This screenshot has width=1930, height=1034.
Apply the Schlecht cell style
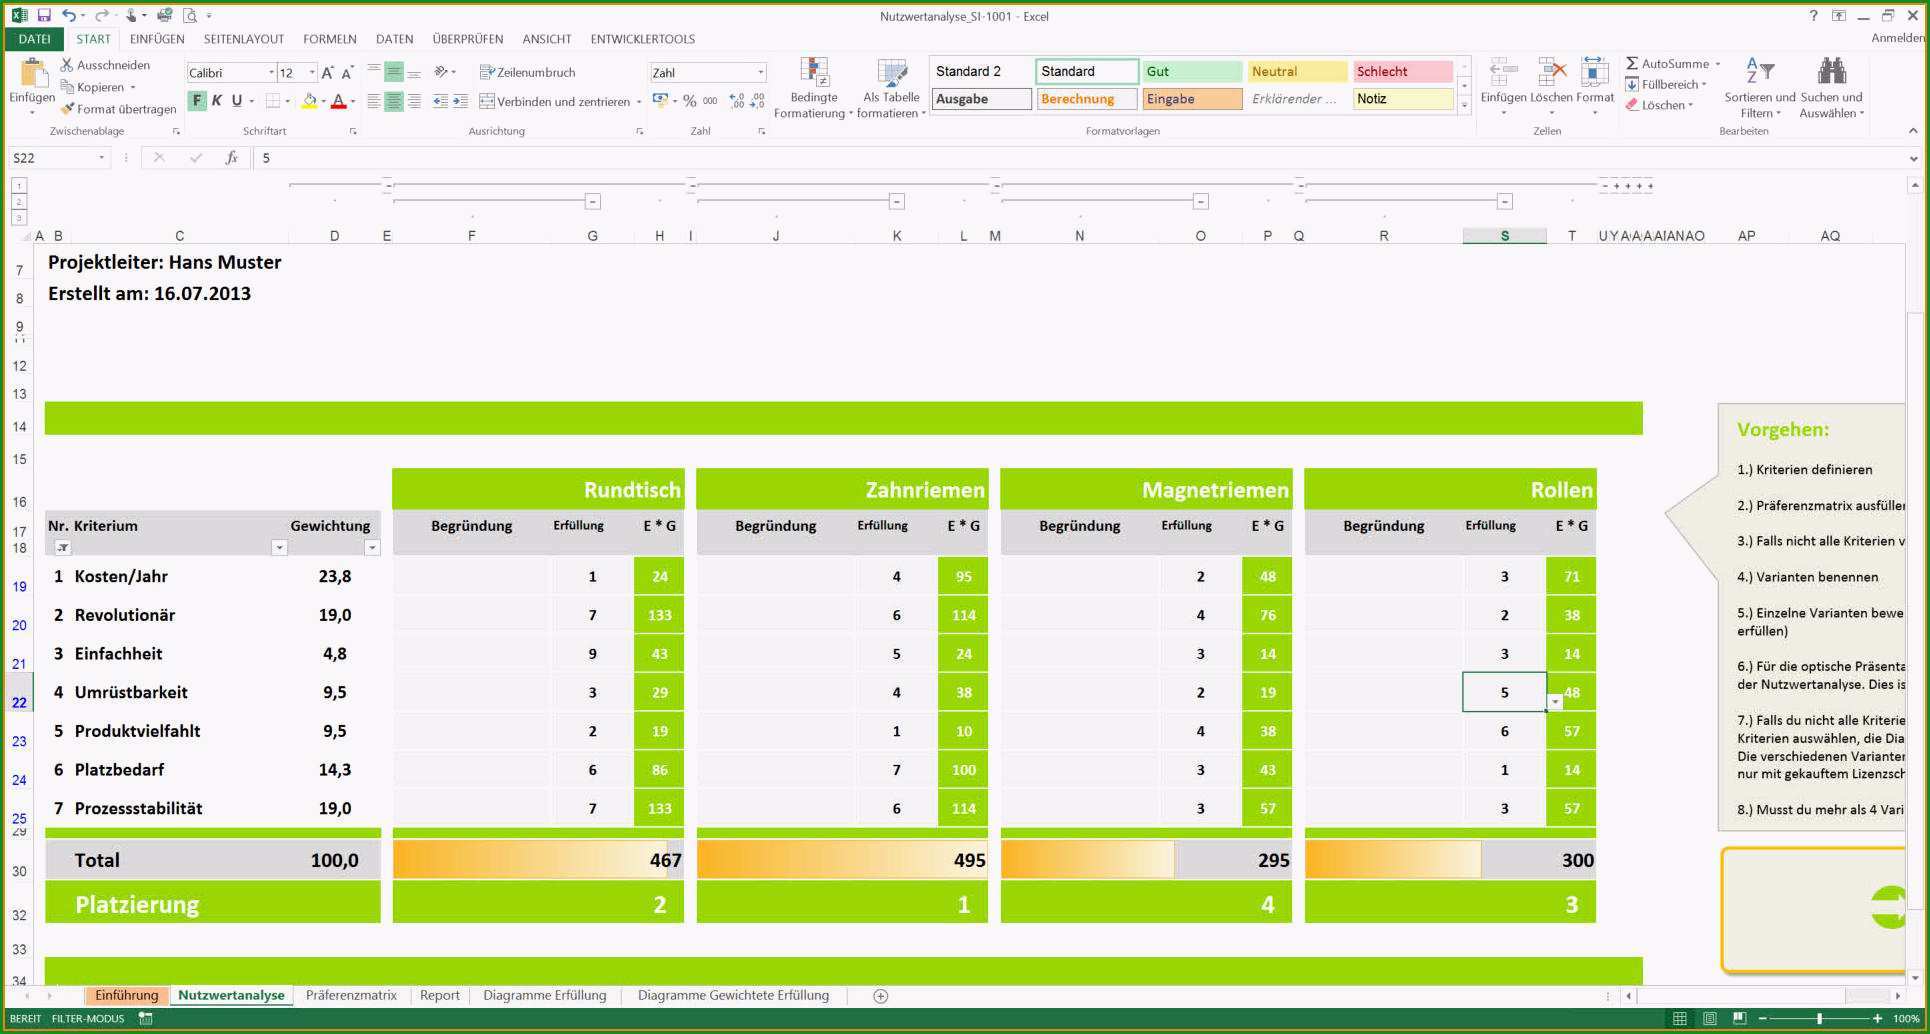click(x=1403, y=71)
